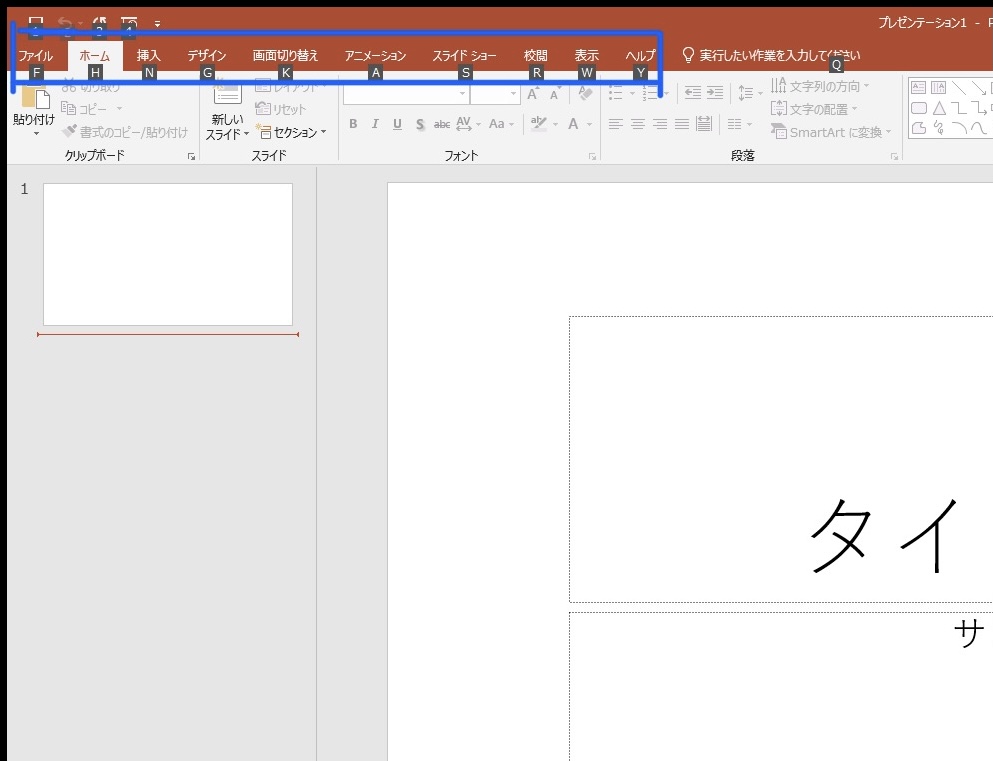The height and width of the screenshot is (761, 993).
Task: Toggle Italic formatting
Action: [x=375, y=123]
